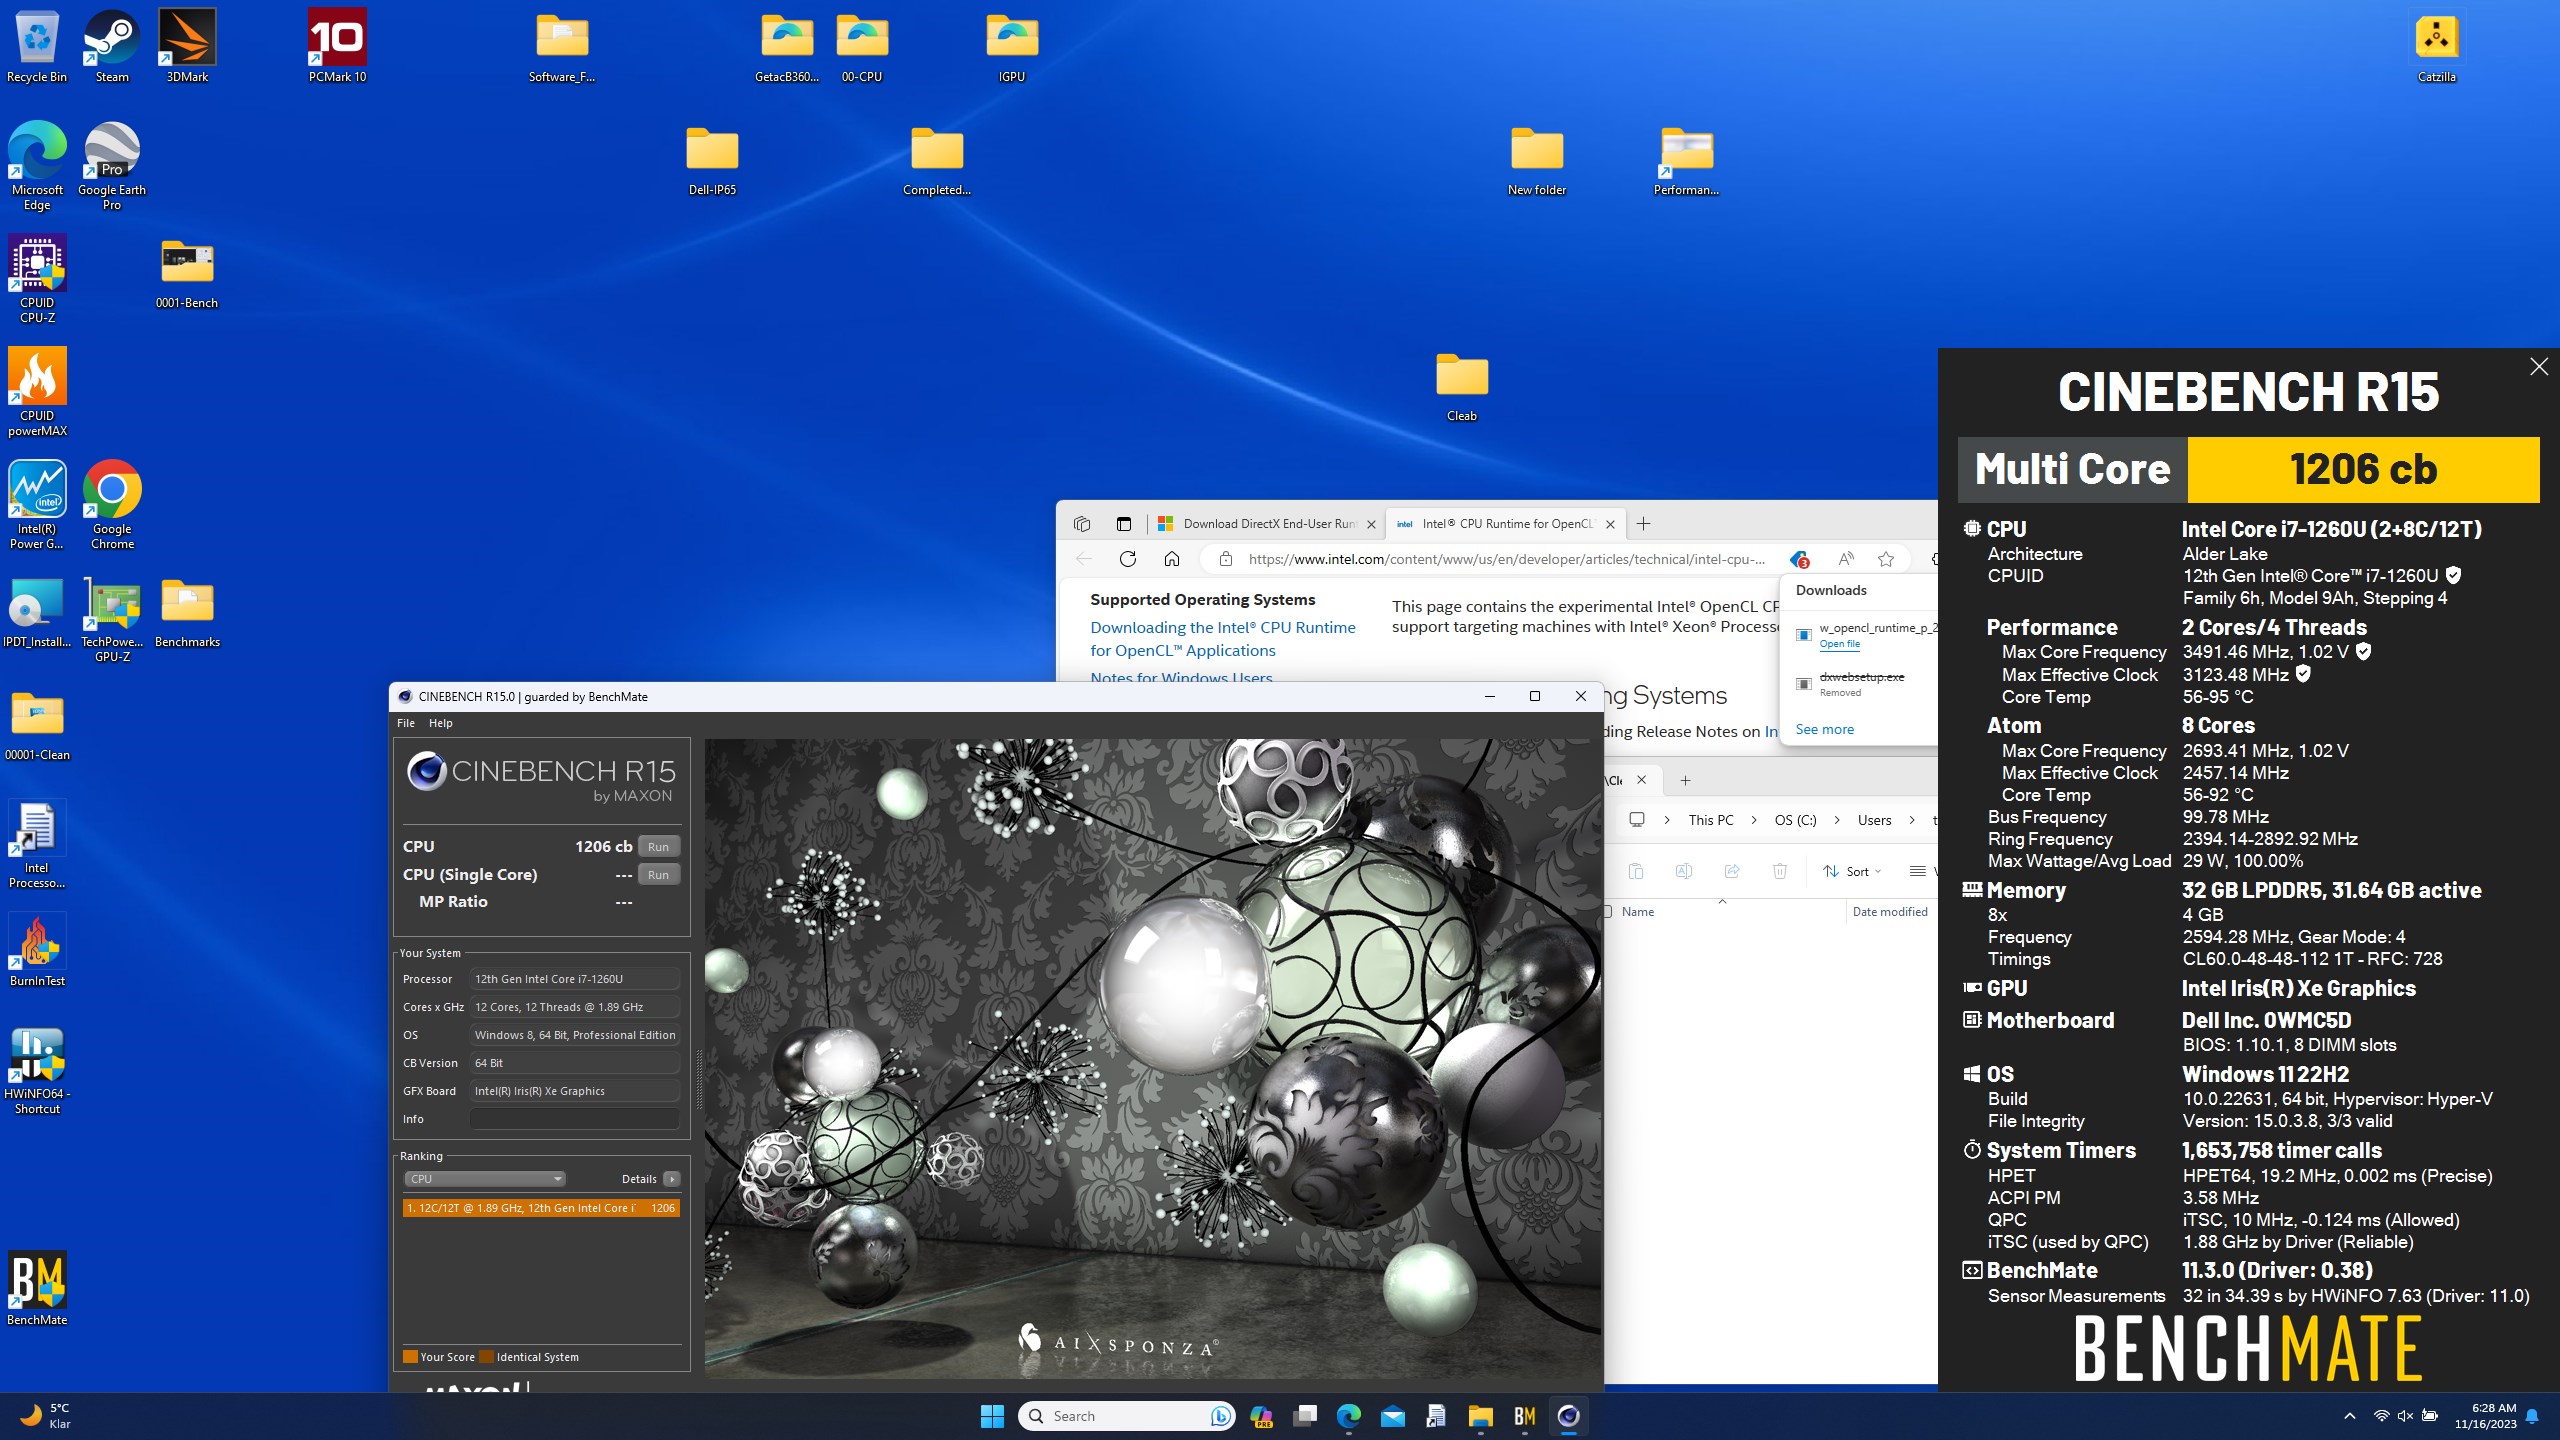
Task: Add page to favorites with star icon
Action: (1885, 559)
